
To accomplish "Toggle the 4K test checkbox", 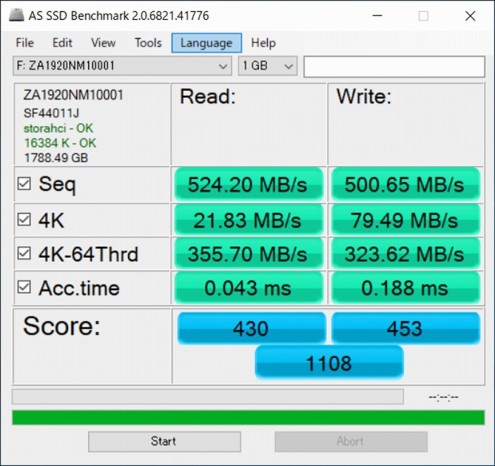I will click(x=24, y=220).
